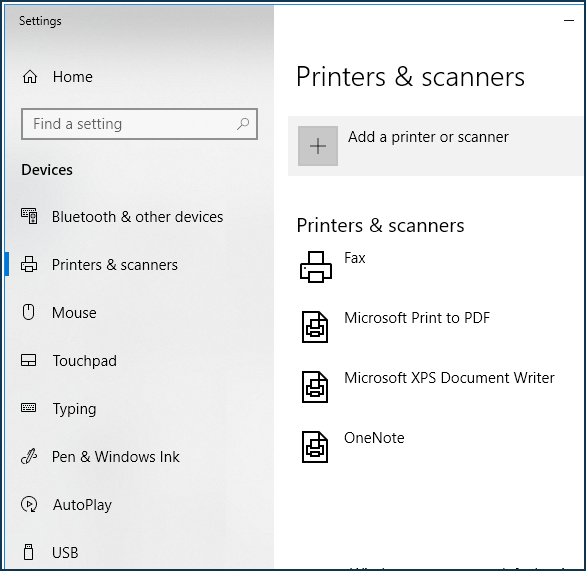The image size is (586, 571).
Task: Click the Typing keyboard icon
Action: 28,407
